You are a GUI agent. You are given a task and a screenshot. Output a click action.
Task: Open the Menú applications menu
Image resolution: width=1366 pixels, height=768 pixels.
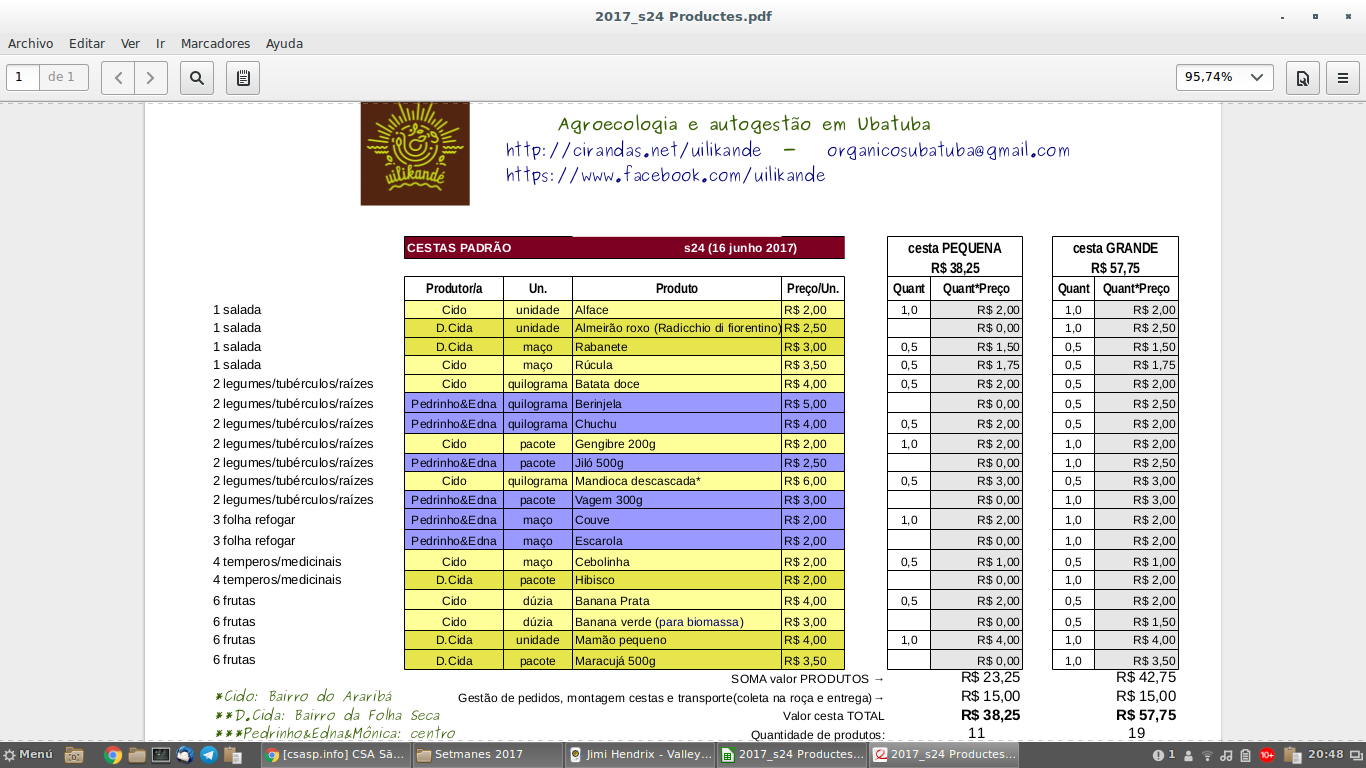pos(28,755)
